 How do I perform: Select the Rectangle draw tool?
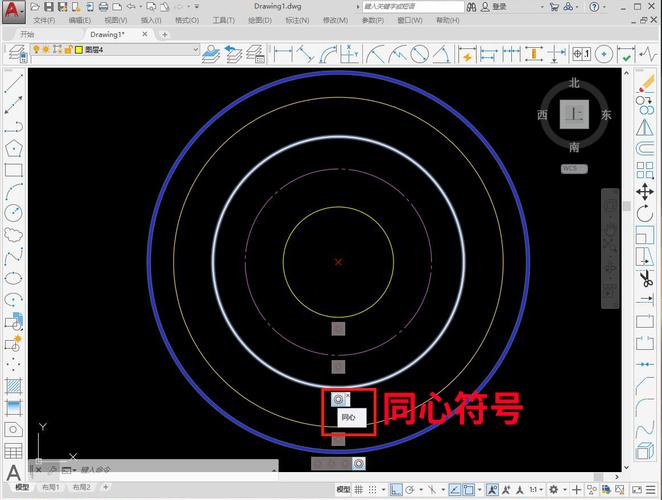pos(13,170)
